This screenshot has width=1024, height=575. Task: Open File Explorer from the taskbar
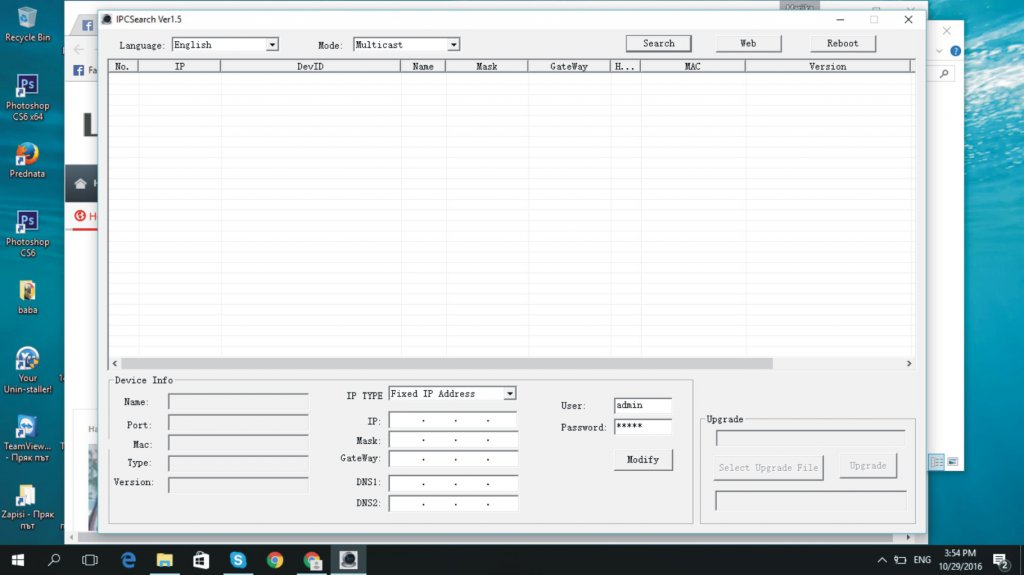[164, 560]
